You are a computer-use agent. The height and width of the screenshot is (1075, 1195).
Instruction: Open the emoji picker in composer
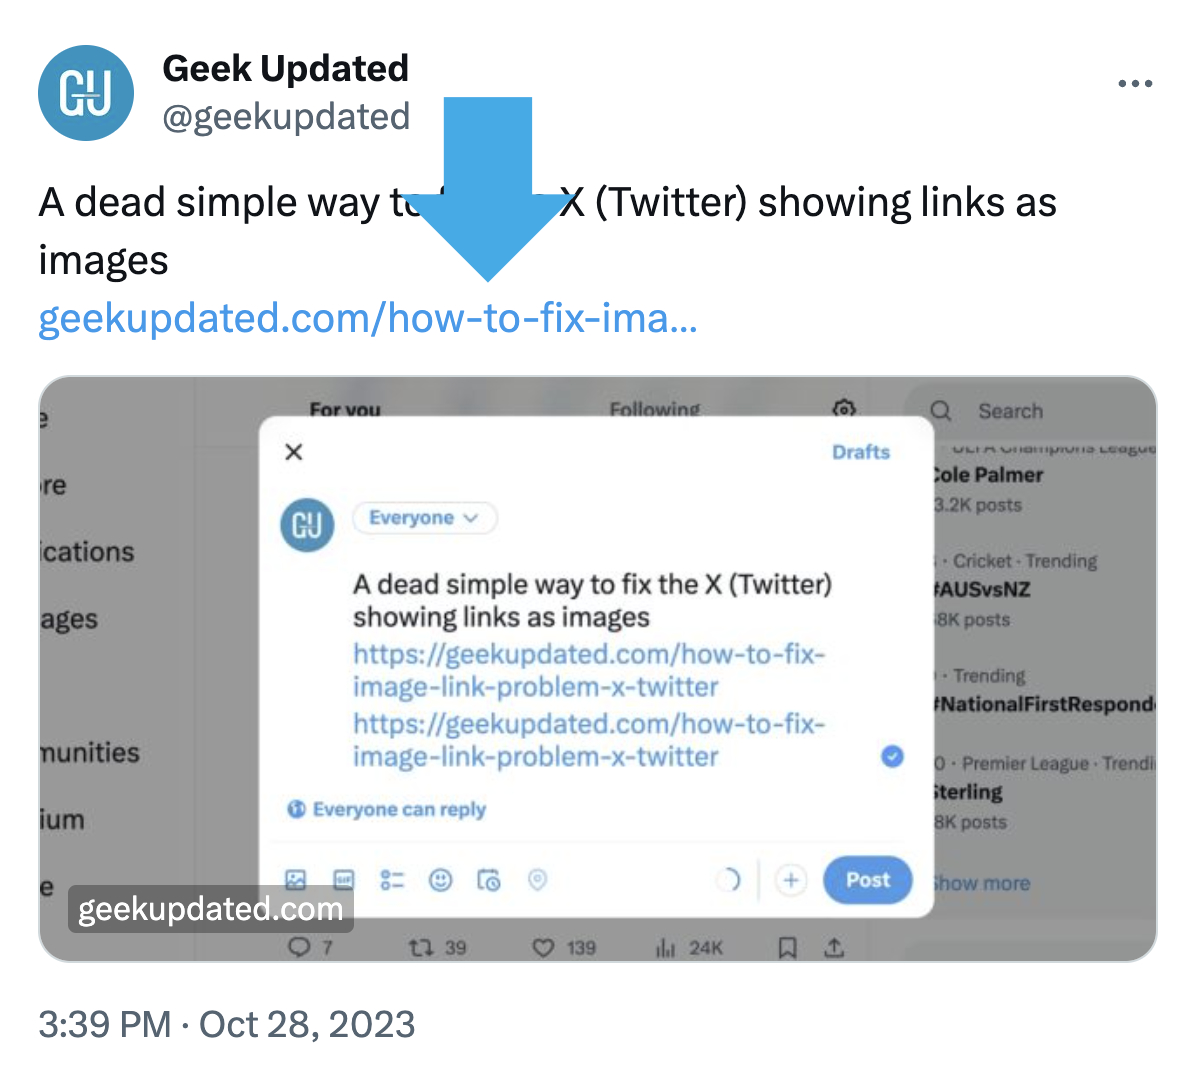440,880
